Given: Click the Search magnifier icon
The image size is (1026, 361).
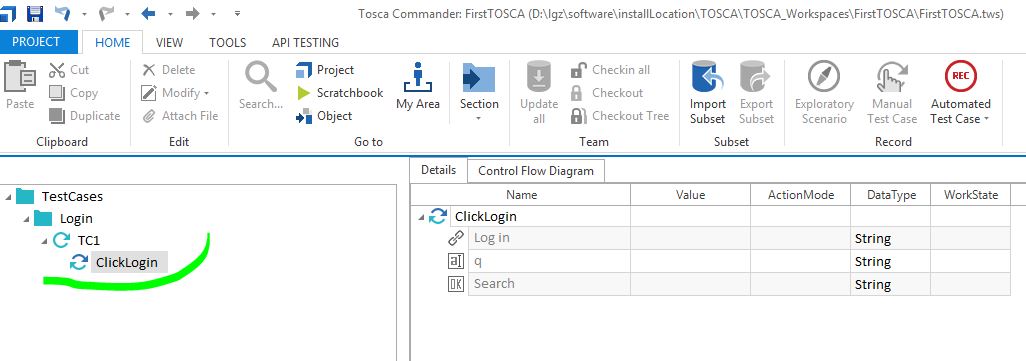Looking at the screenshot, I should tap(260, 77).
